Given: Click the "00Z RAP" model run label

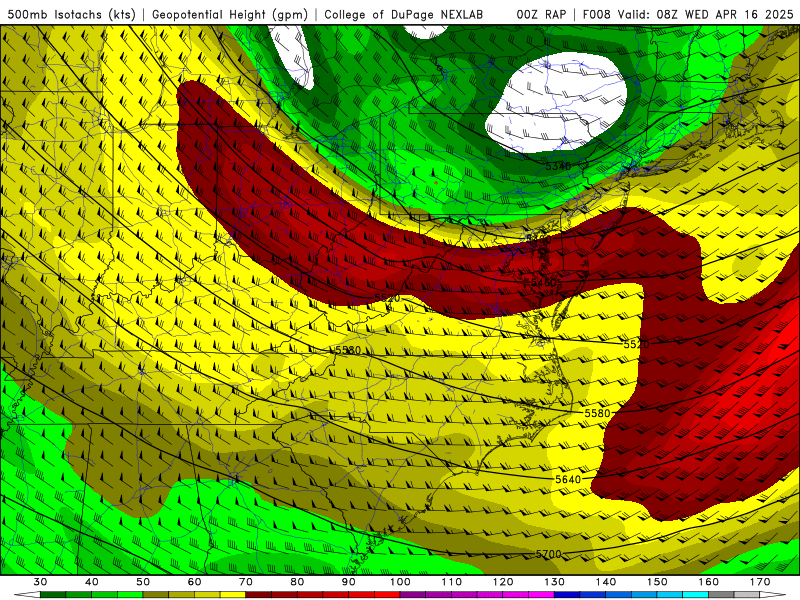Looking at the screenshot, I should 541,14.
